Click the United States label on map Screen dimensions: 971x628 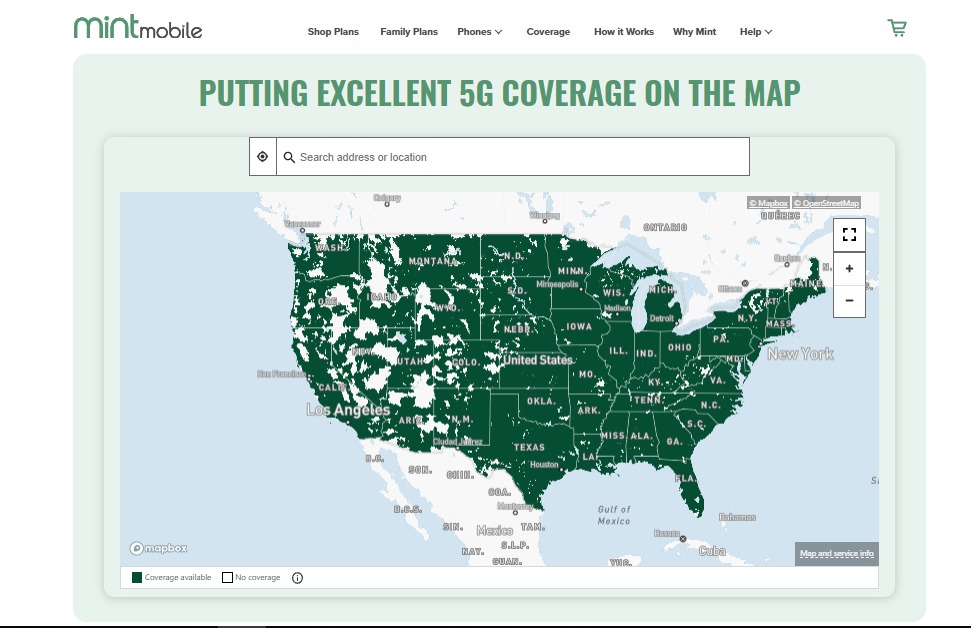(538, 360)
